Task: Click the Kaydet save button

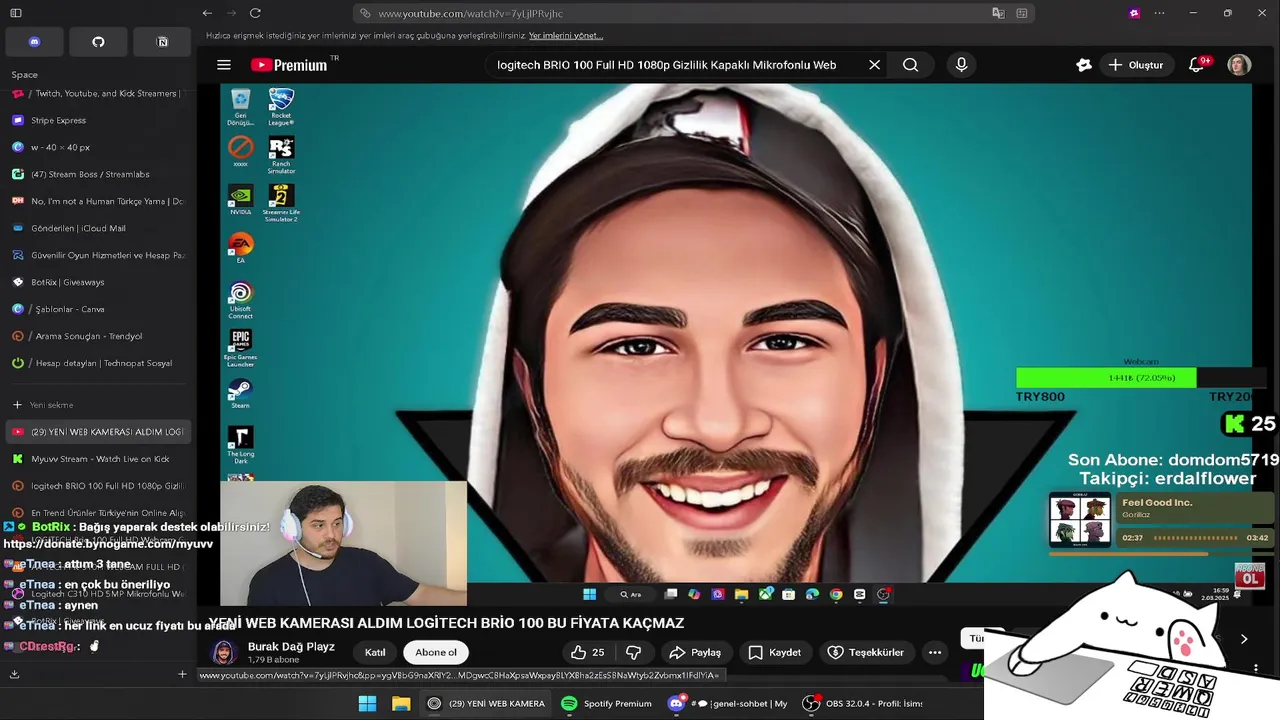Action: coord(775,652)
